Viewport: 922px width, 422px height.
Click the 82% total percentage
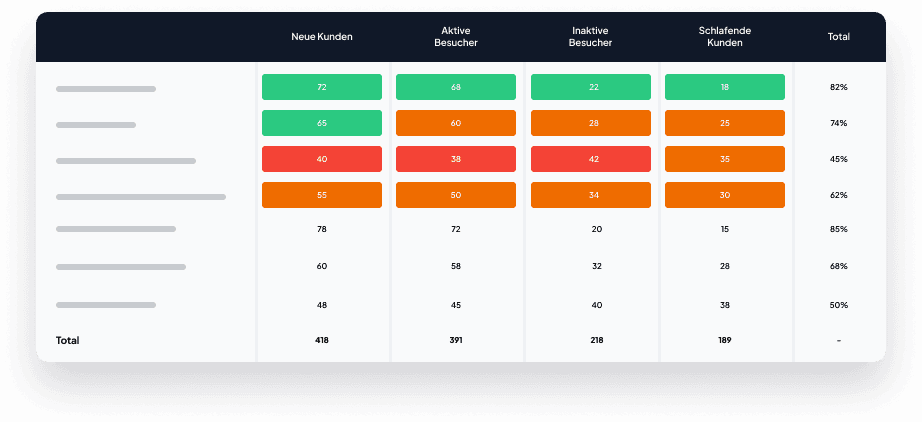tap(838, 87)
